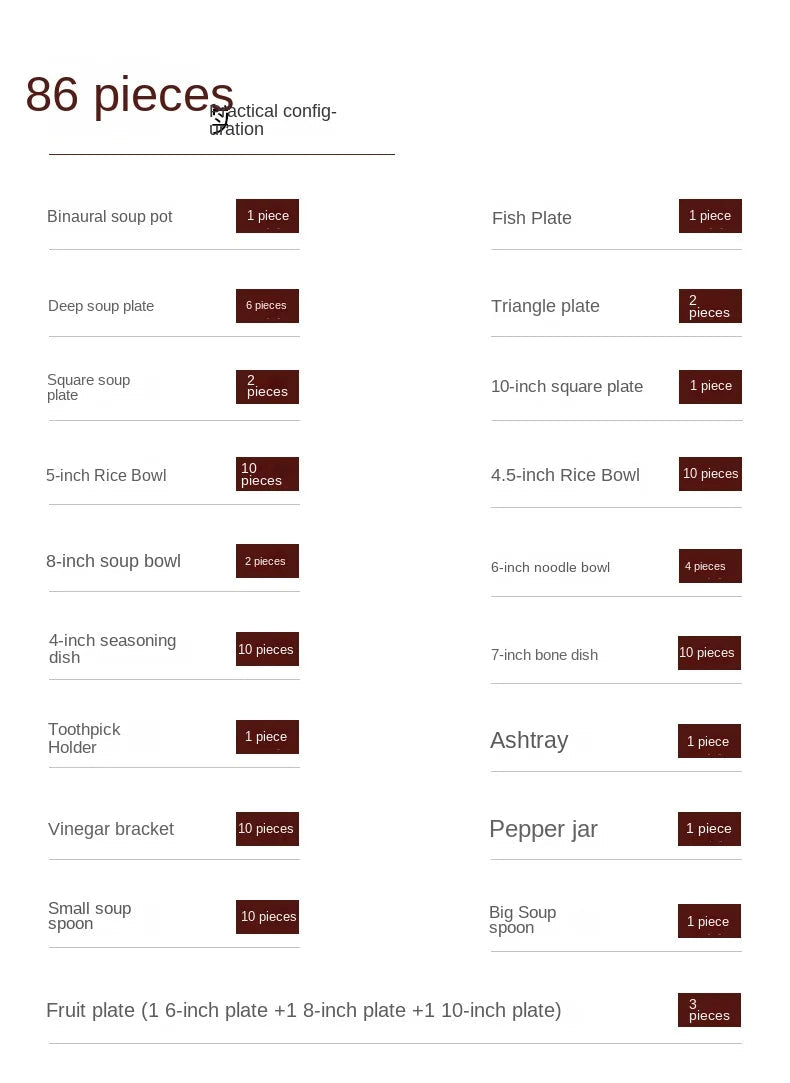Click the Binaural soup pot label
The height and width of the screenshot is (1083, 790).
pos(110,217)
